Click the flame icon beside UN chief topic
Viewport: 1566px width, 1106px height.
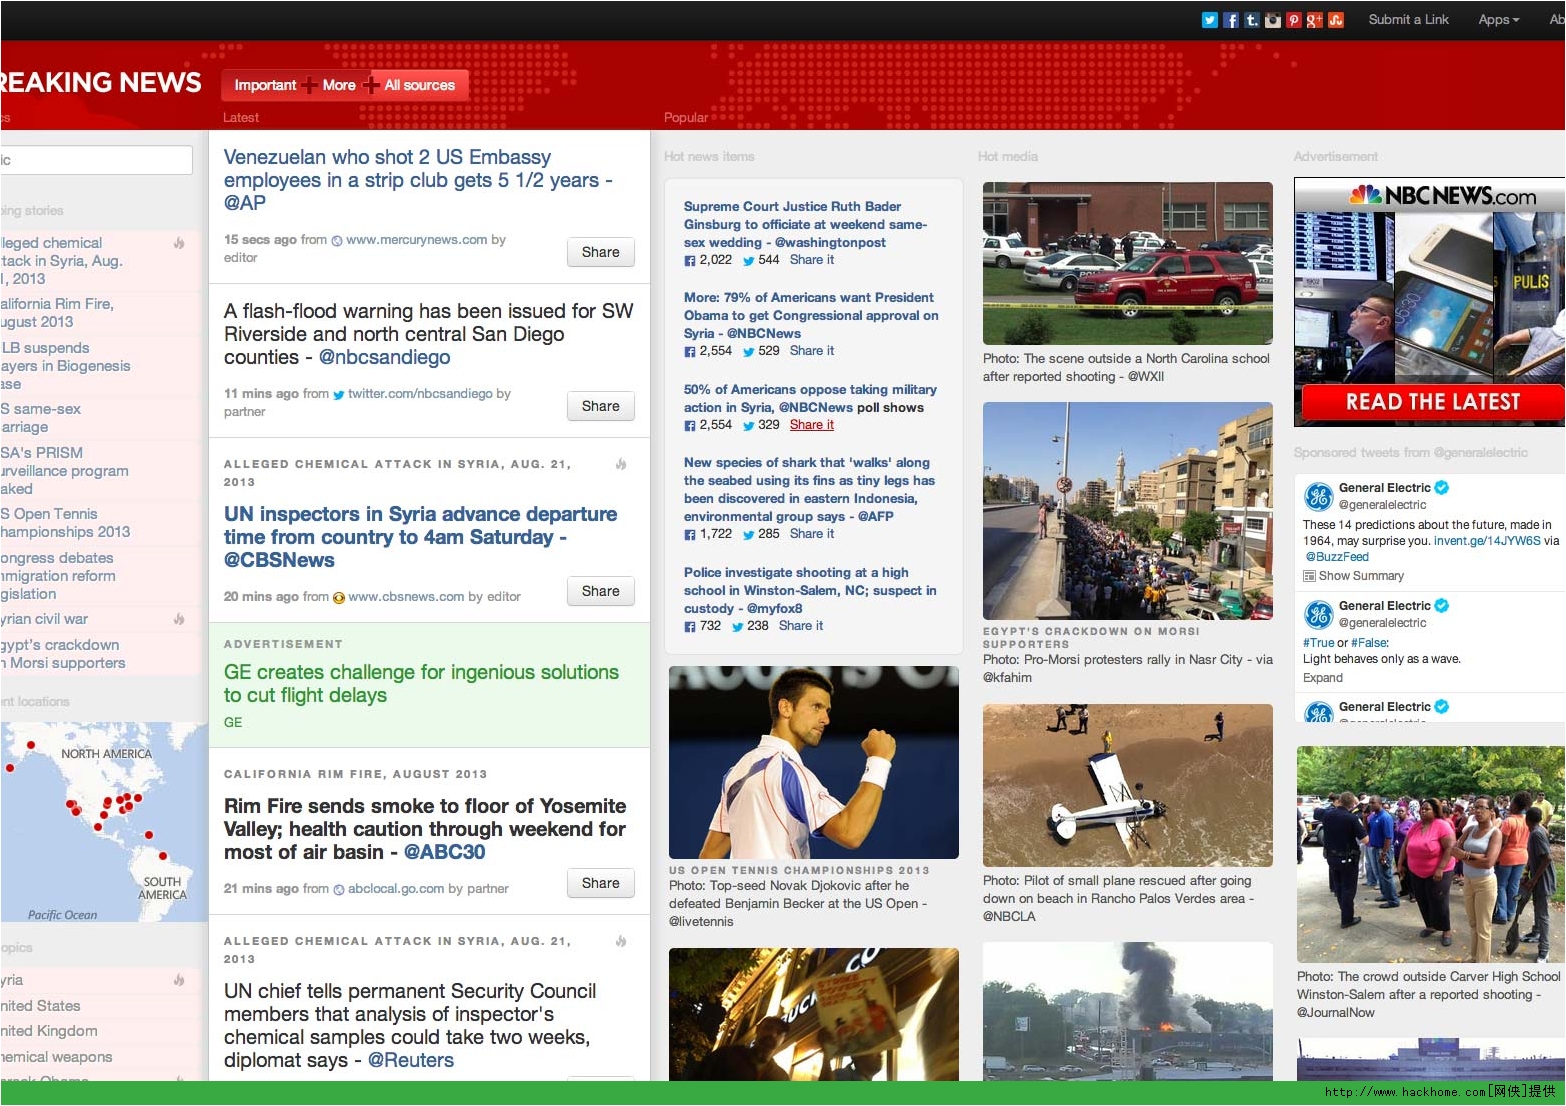tap(621, 941)
